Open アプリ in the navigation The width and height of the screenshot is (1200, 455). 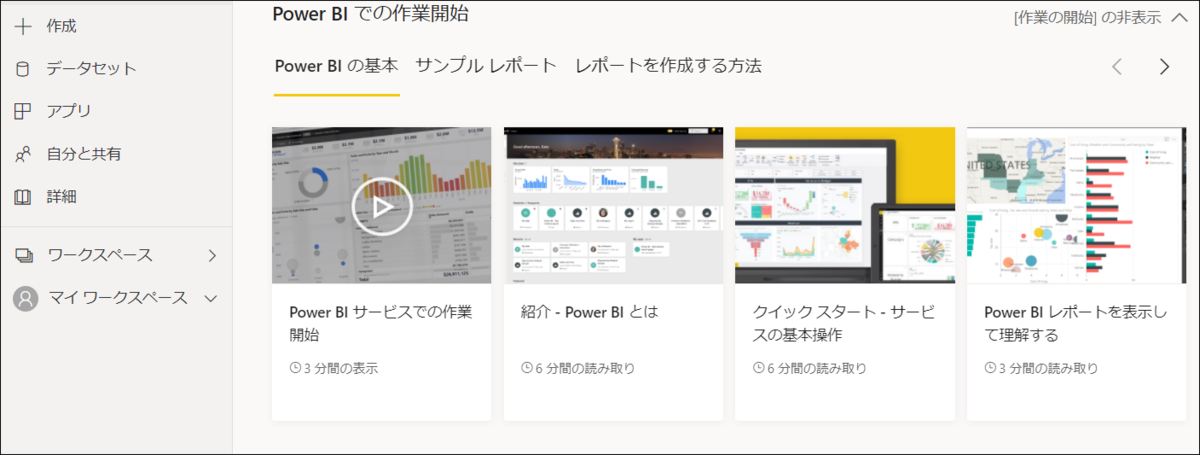point(69,111)
